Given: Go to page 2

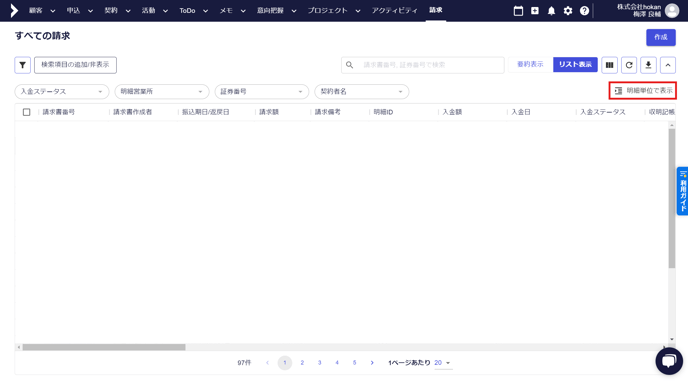Looking at the screenshot, I should (302, 363).
